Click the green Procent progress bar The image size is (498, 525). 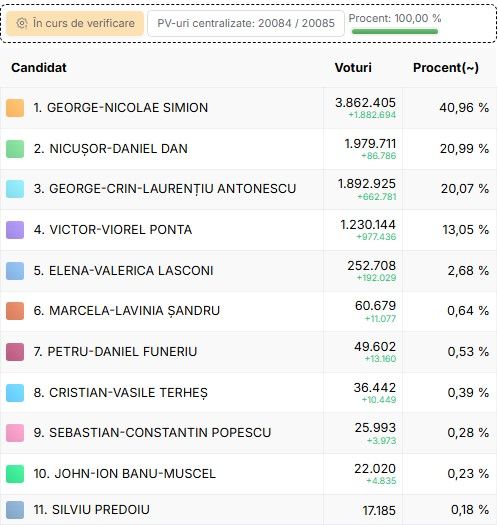[395, 31]
